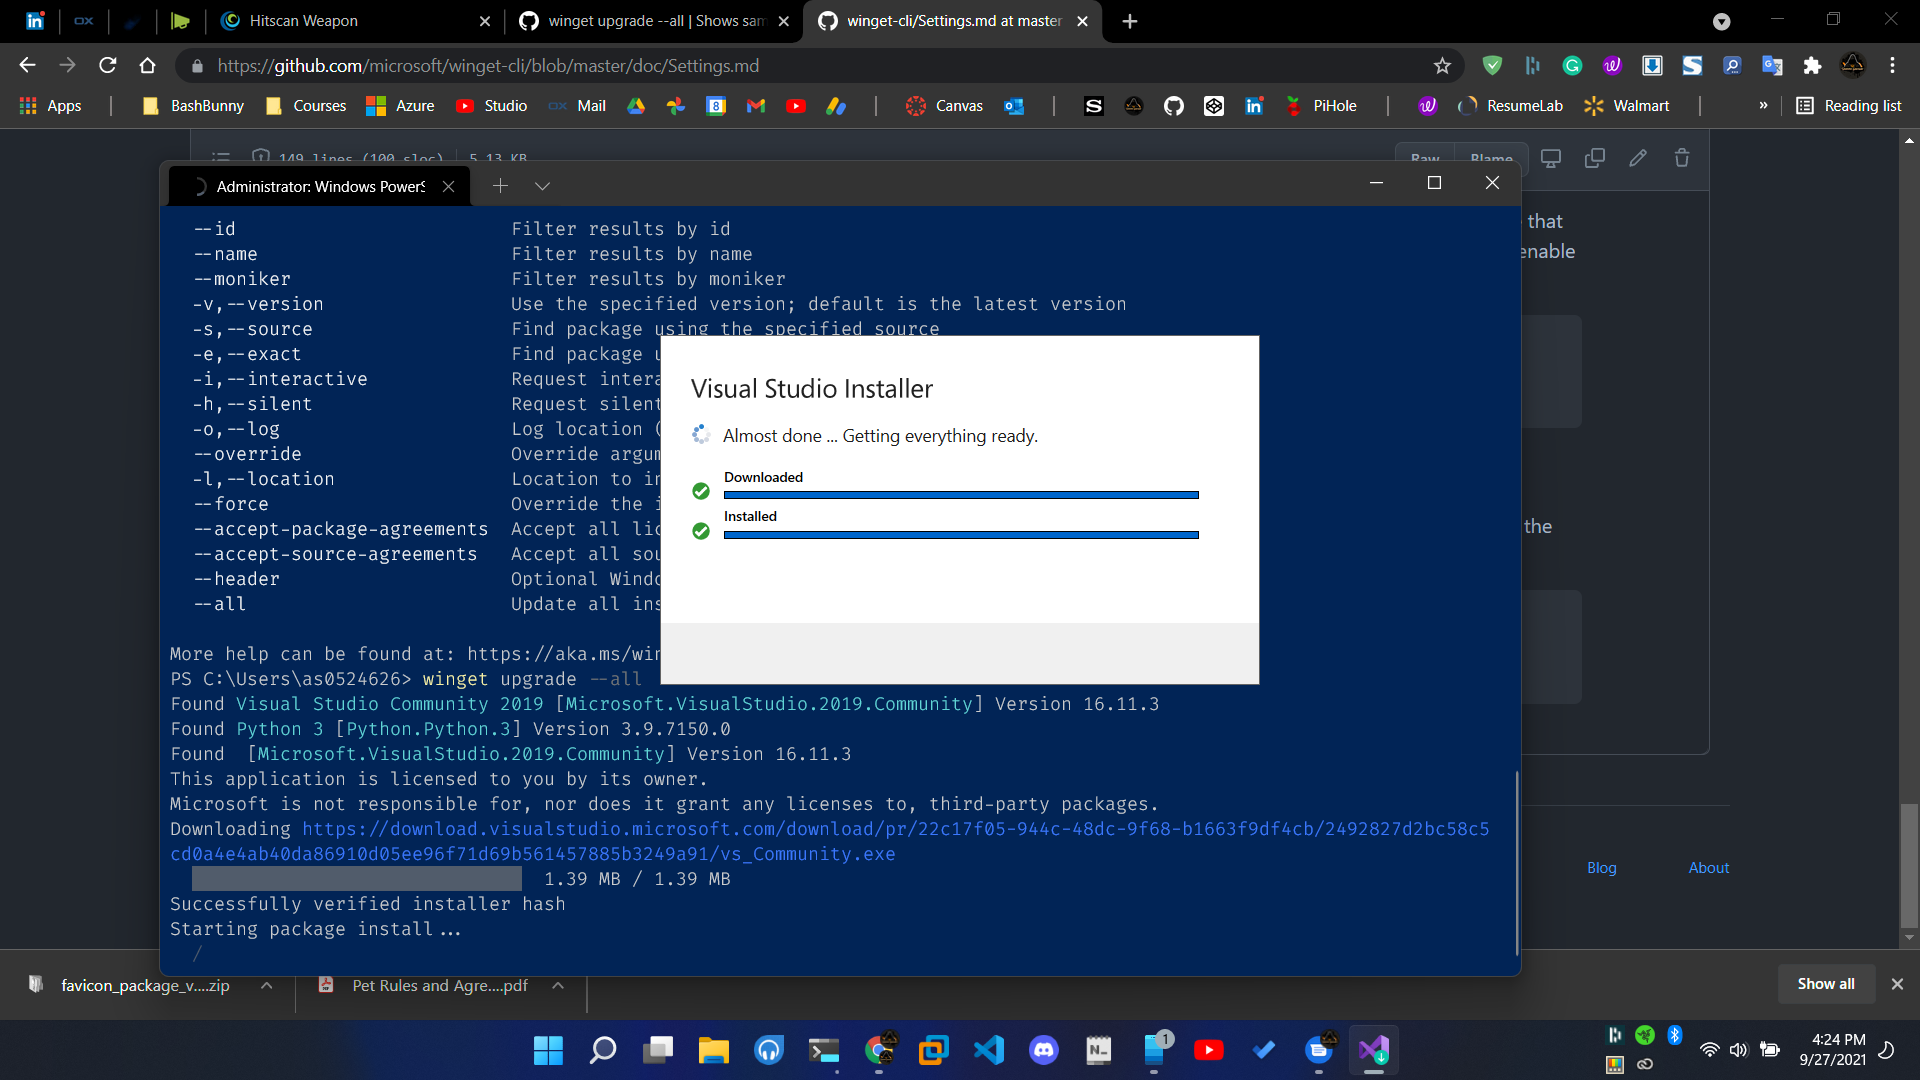
Task: Delete the file using the trash icon
Action: 1681,158
